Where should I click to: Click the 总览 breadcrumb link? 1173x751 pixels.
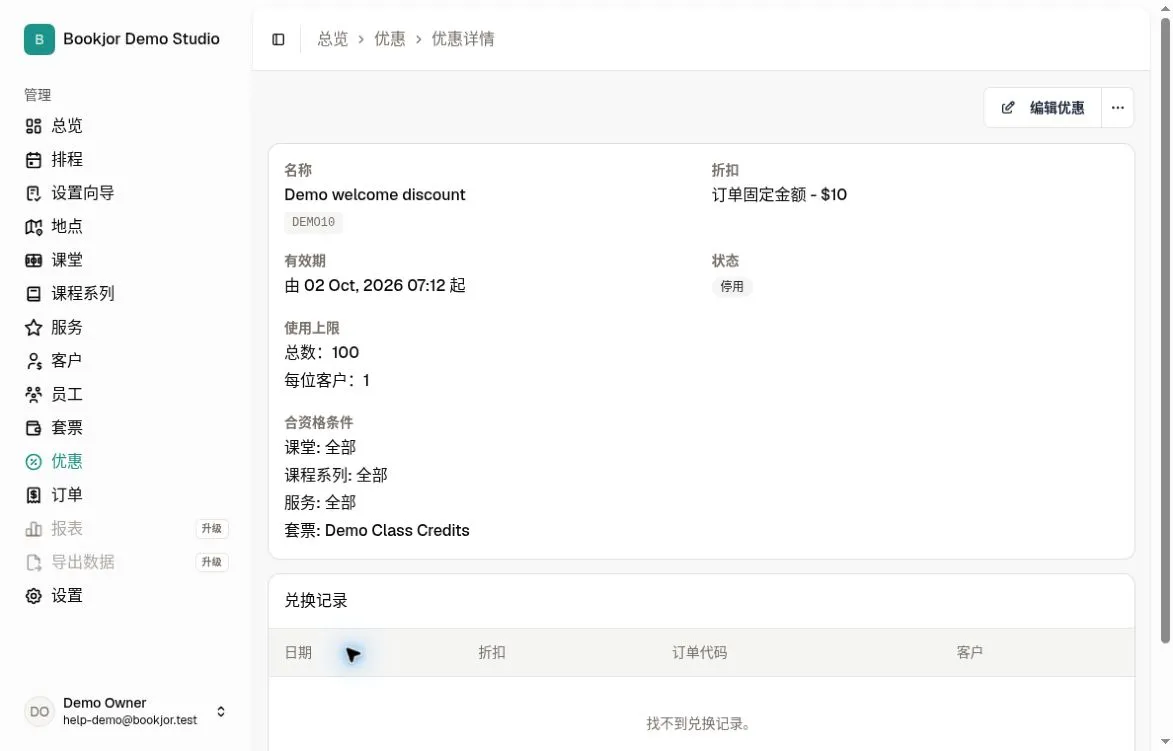click(333, 39)
